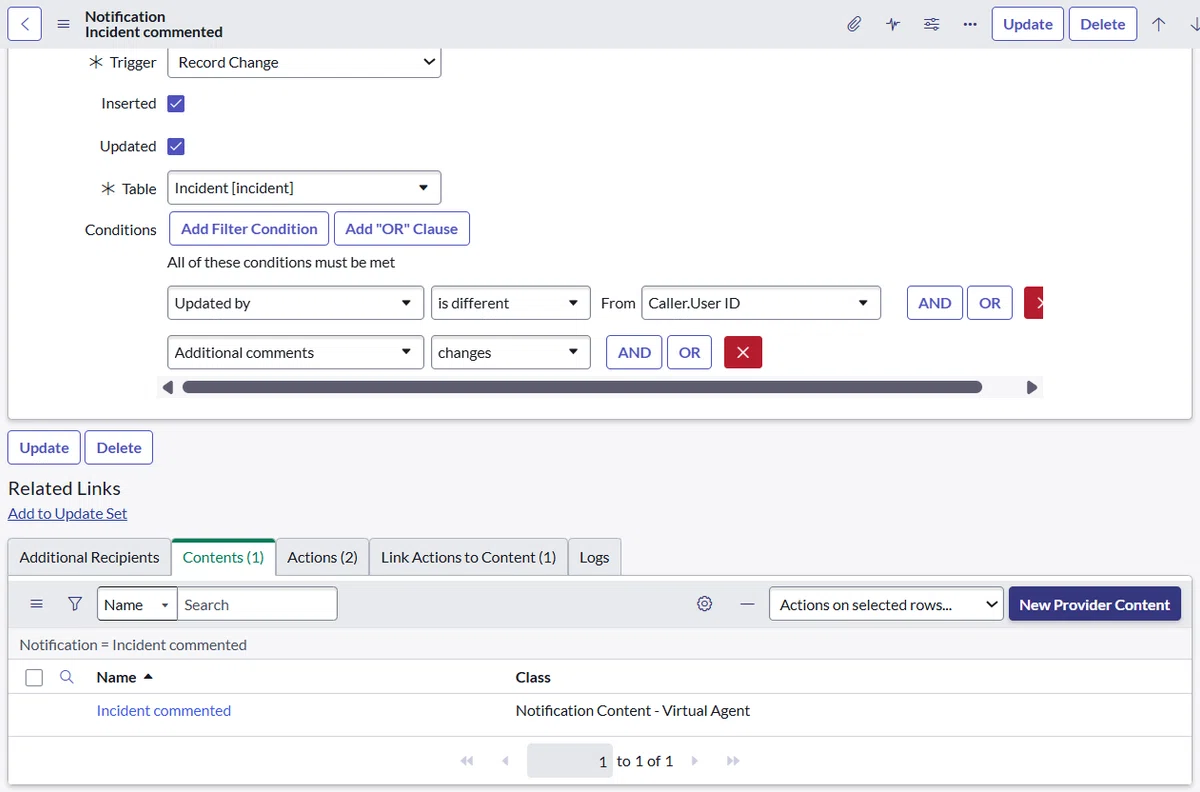
Task: Change the 'is different' operator dropdown
Action: pyautogui.click(x=510, y=303)
